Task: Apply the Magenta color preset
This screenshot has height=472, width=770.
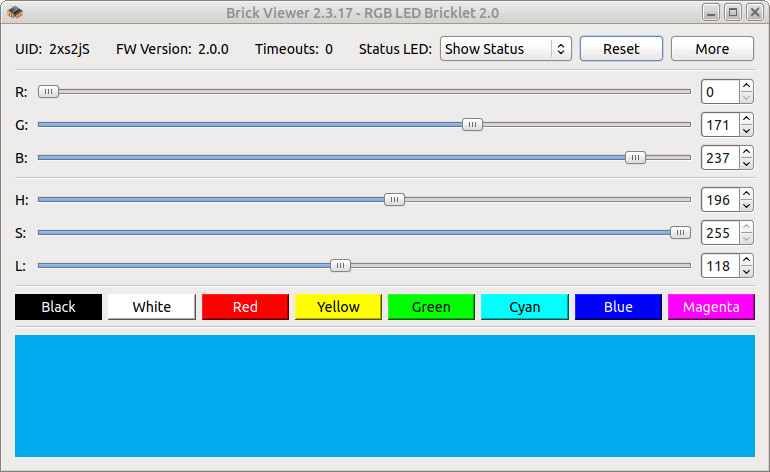Action: tap(711, 307)
